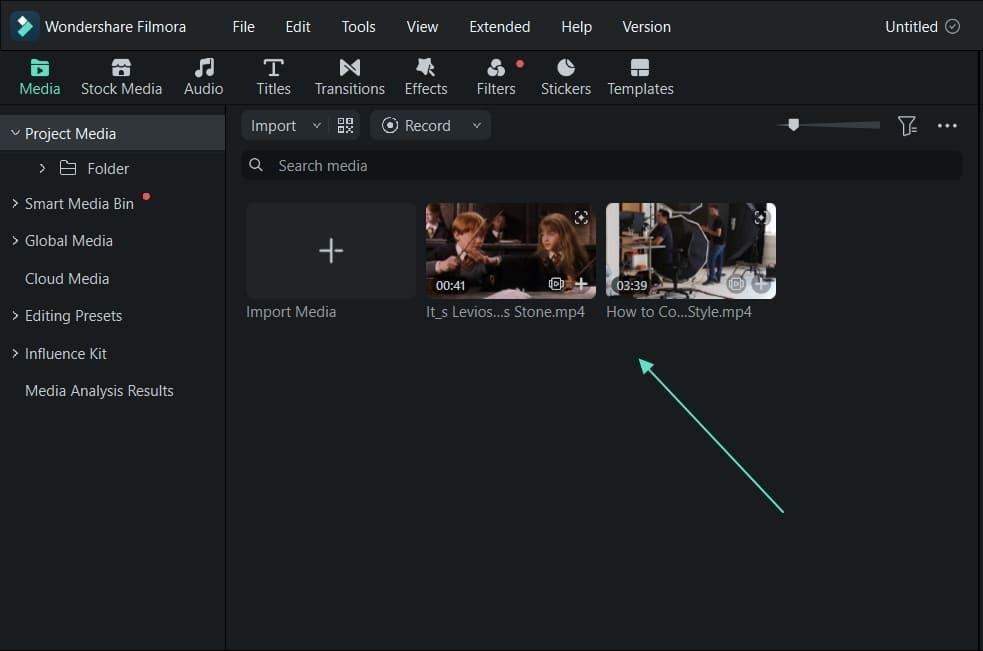Click the QR code import icon
This screenshot has width=983, height=651.
(345, 125)
